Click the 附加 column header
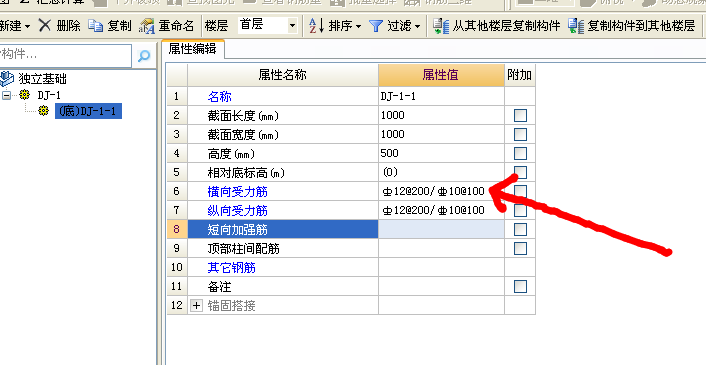 pyautogui.click(x=520, y=75)
